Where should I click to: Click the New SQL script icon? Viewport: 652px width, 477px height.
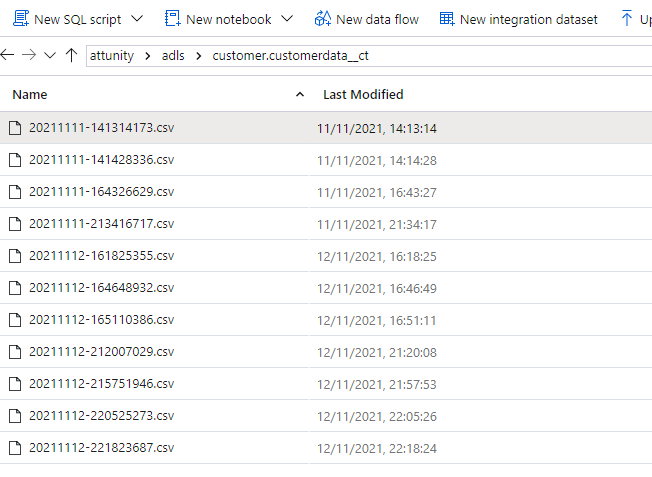19,19
